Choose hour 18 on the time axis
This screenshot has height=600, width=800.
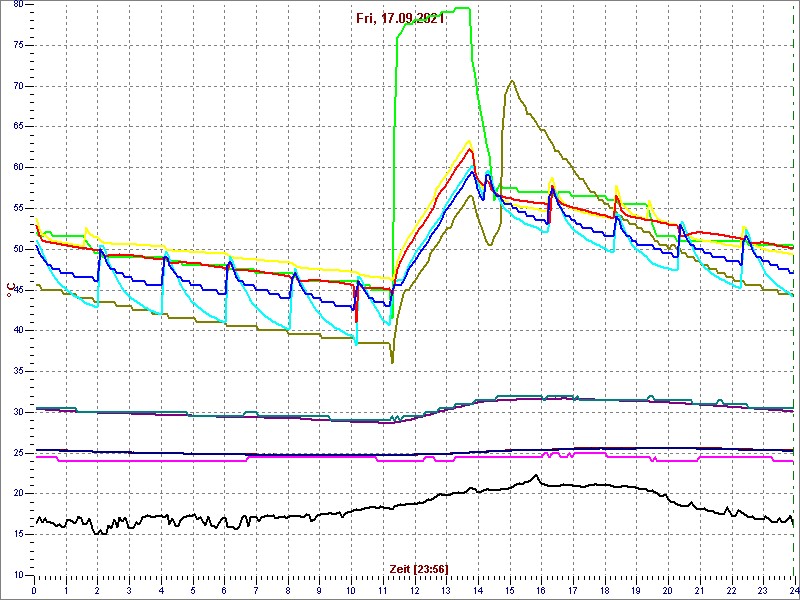pos(604,590)
